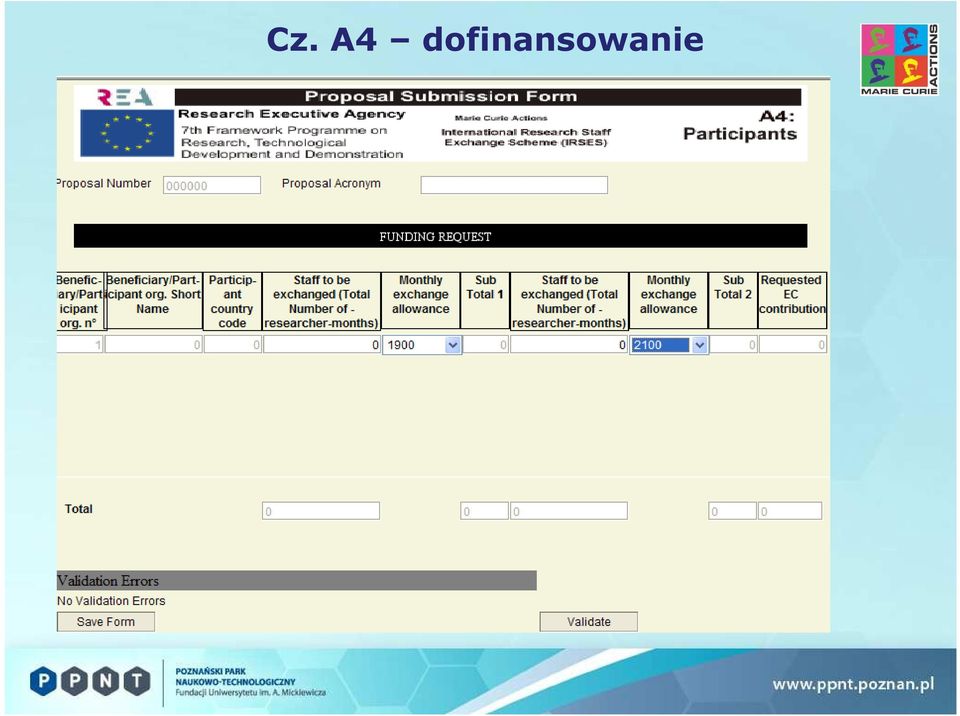This screenshot has height=716, width=960.
Task: Click the 'Total' row label
Action: coord(78,509)
